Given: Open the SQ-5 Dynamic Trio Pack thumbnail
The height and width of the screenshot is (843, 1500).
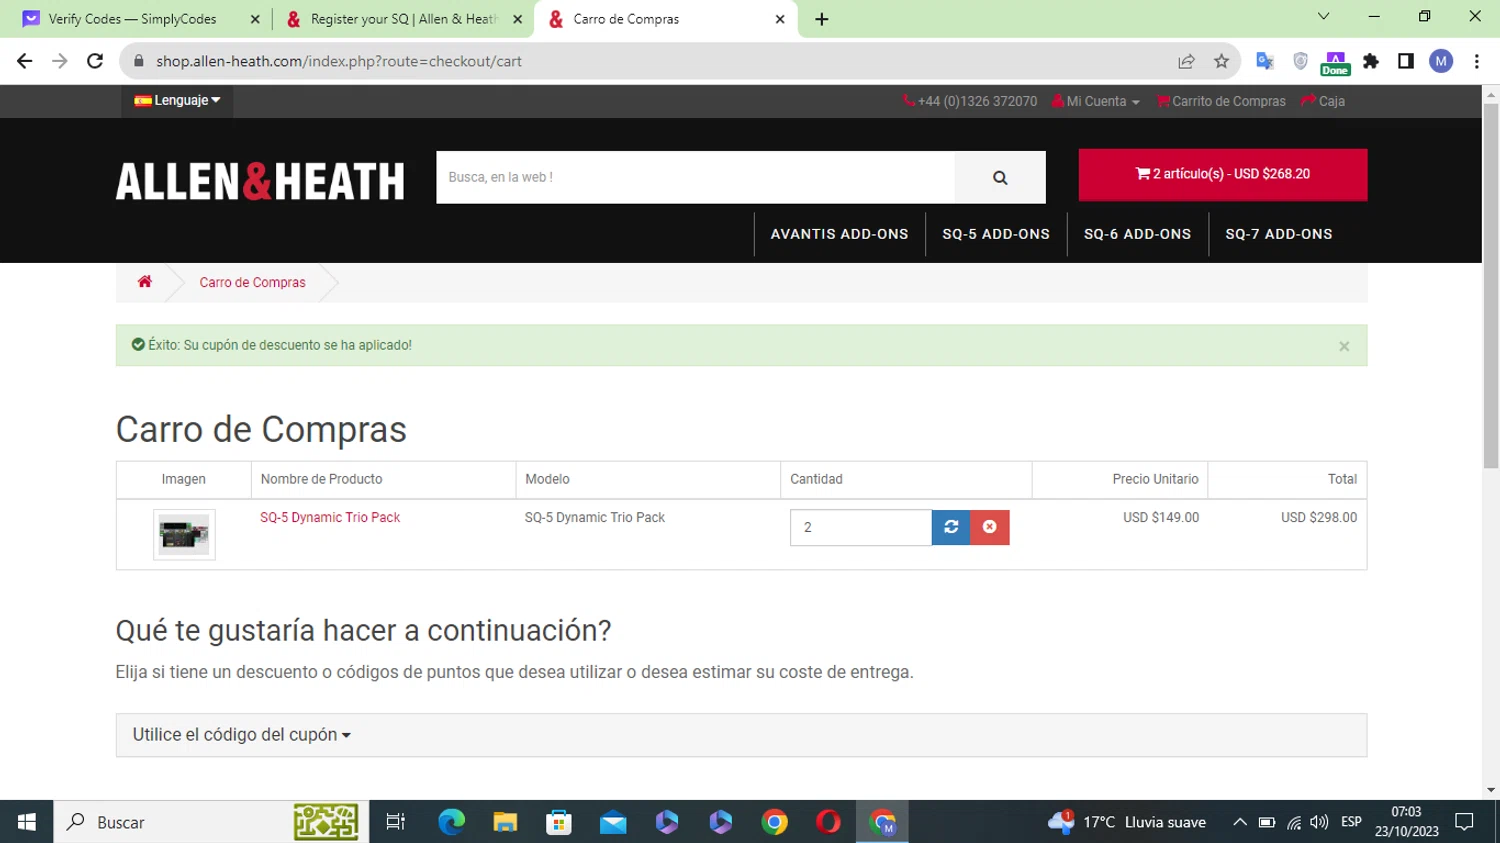Looking at the screenshot, I should click(184, 535).
